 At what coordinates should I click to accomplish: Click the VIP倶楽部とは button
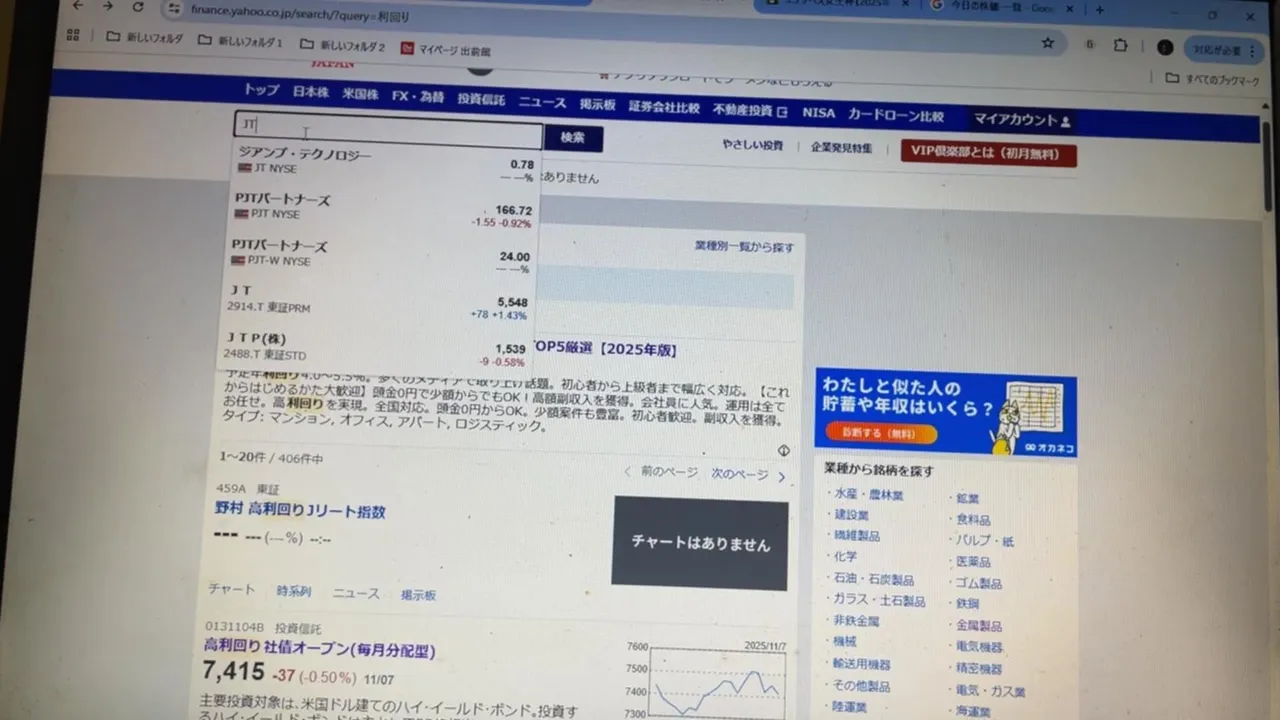pos(988,153)
